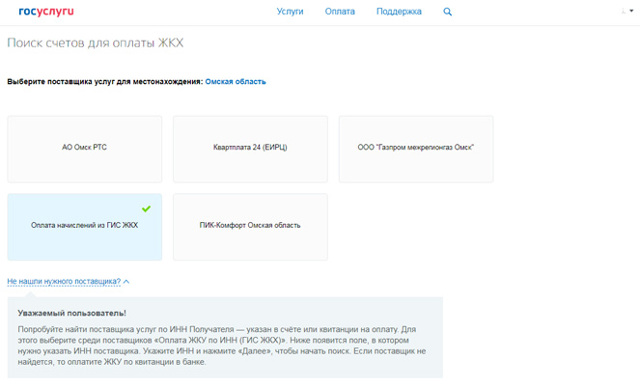Click the Уважаемый пользователь! heading
The height and width of the screenshot is (388, 640).
72,313
